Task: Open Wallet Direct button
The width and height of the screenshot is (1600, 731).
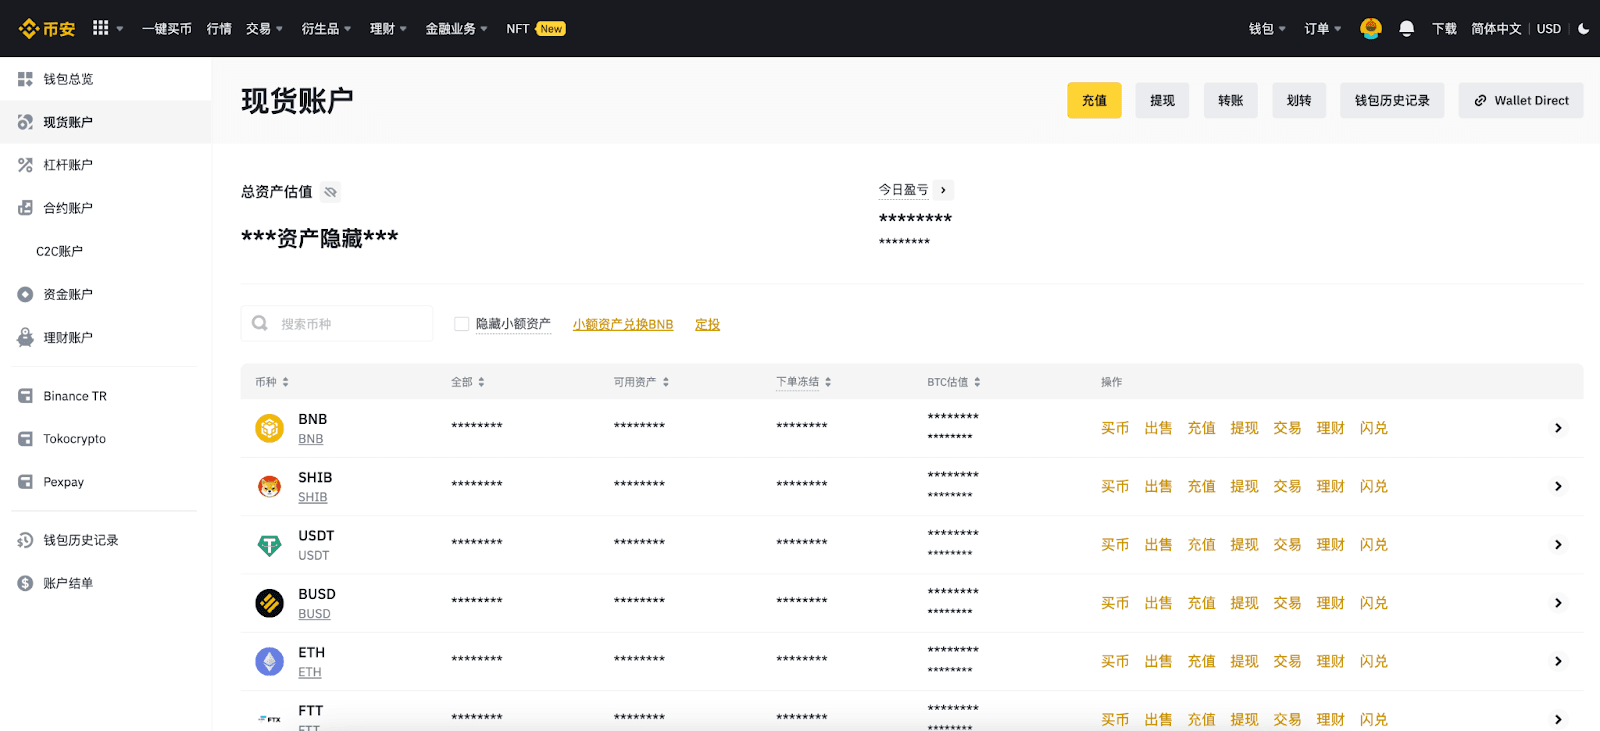Action: 1521,100
